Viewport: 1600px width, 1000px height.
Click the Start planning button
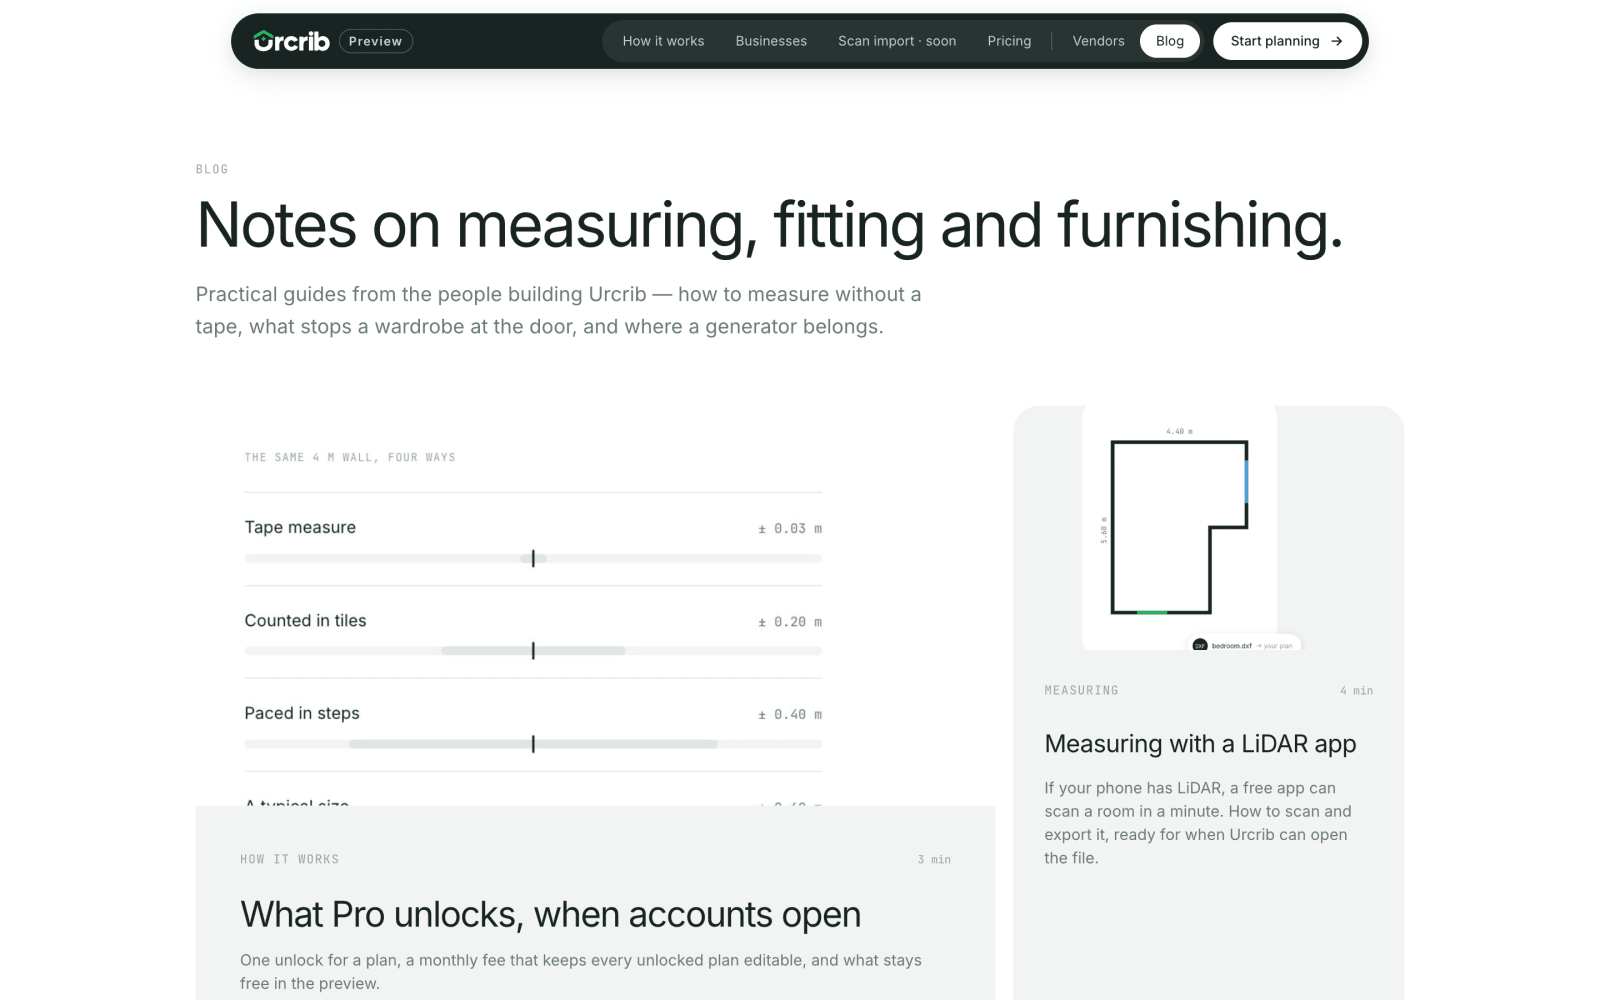click(x=1287, y=41)
